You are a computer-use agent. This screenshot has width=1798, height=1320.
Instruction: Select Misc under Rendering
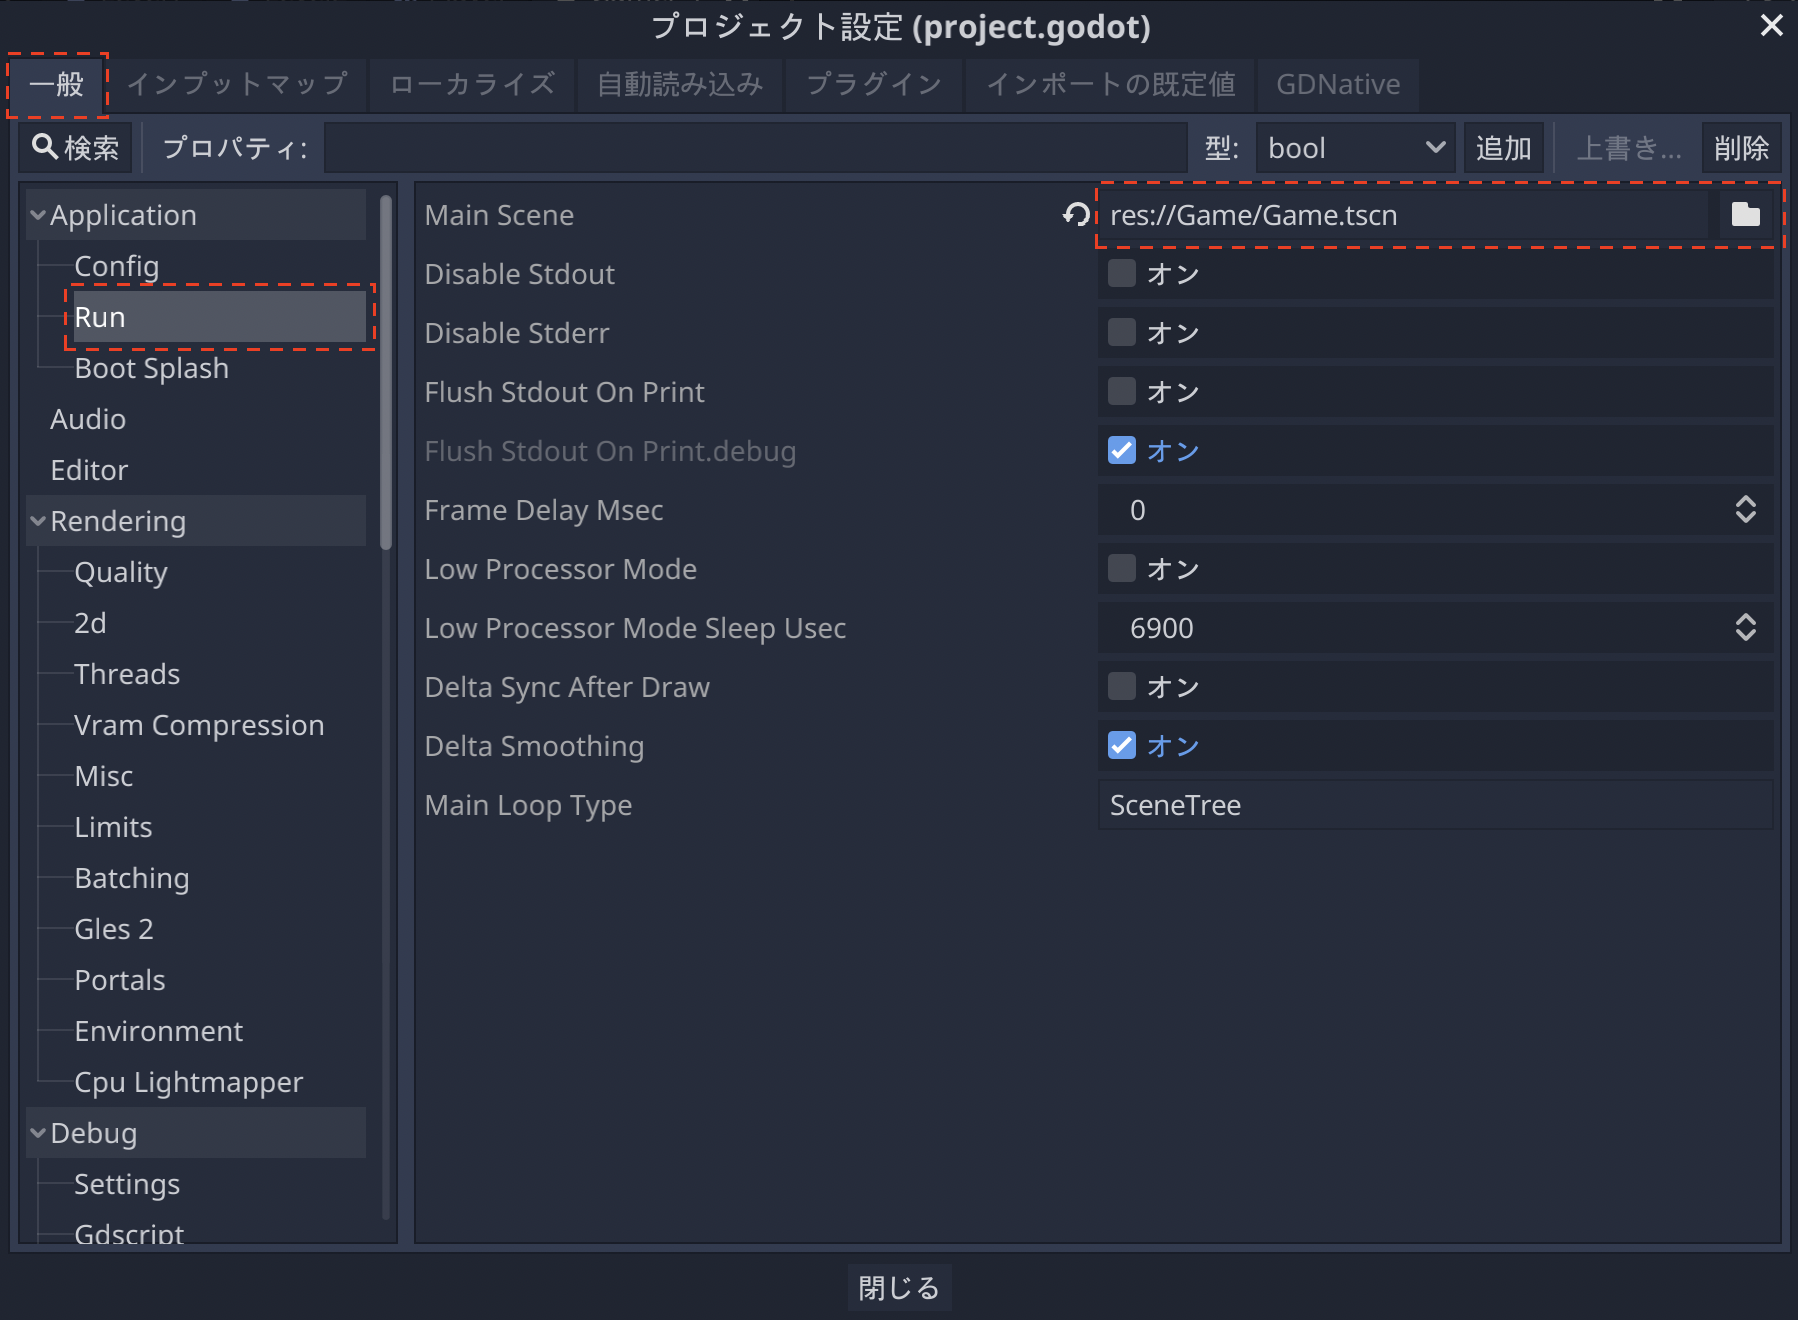[104, 776]
